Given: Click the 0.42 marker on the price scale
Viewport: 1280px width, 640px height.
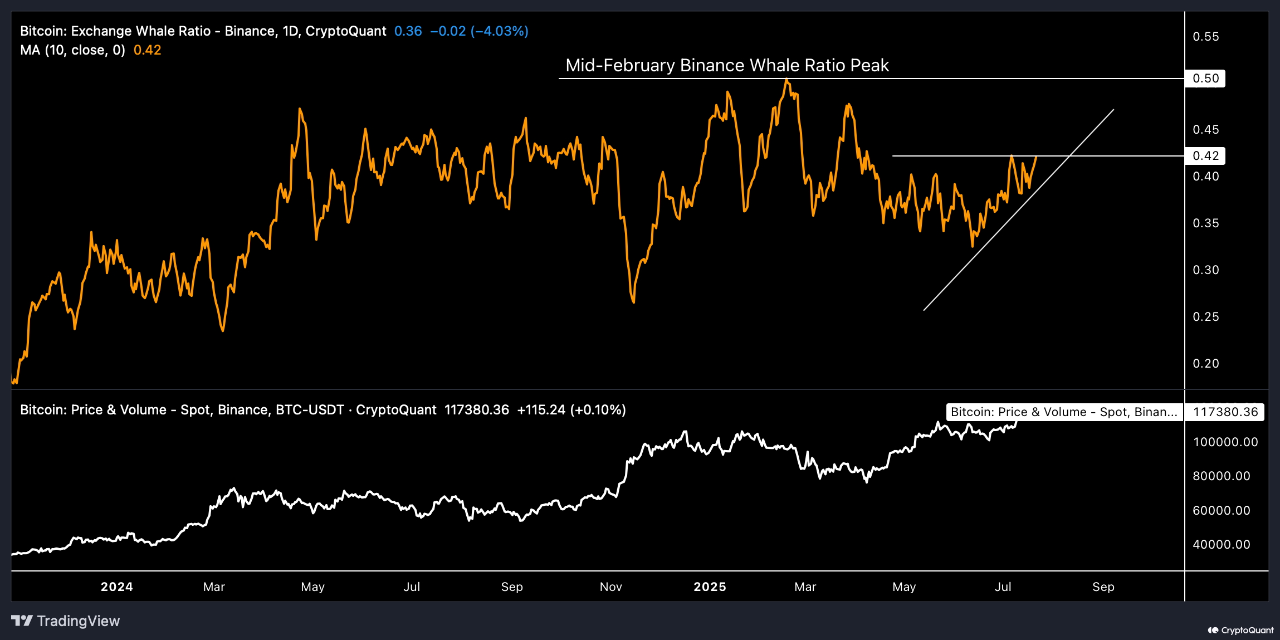Looking at the screenshot, I should (x=1205, y=155).
